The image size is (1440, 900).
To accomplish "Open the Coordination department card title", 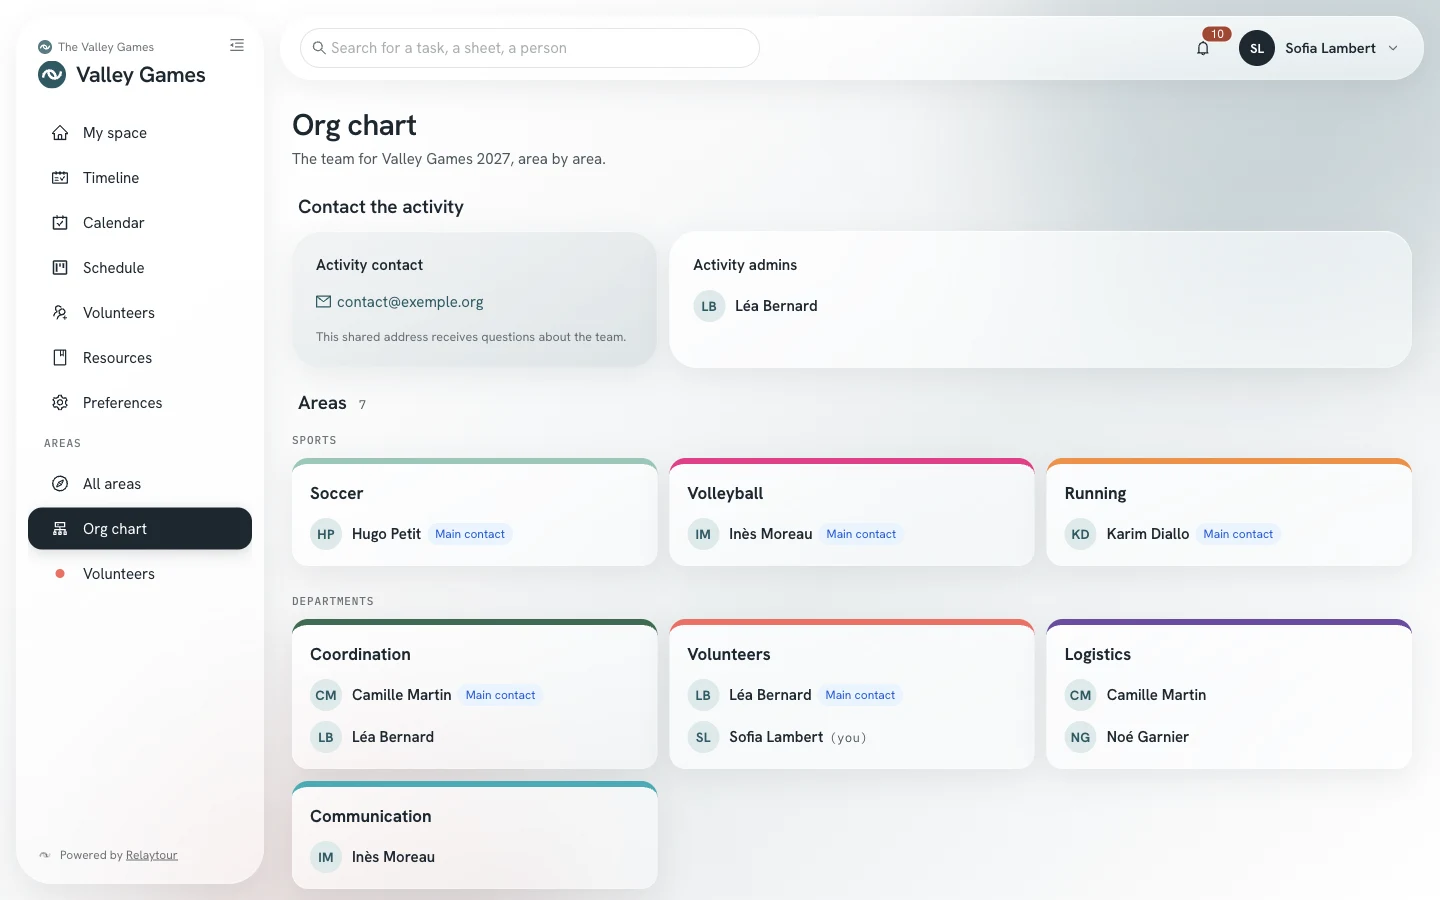I will click(x=360, y=654).
